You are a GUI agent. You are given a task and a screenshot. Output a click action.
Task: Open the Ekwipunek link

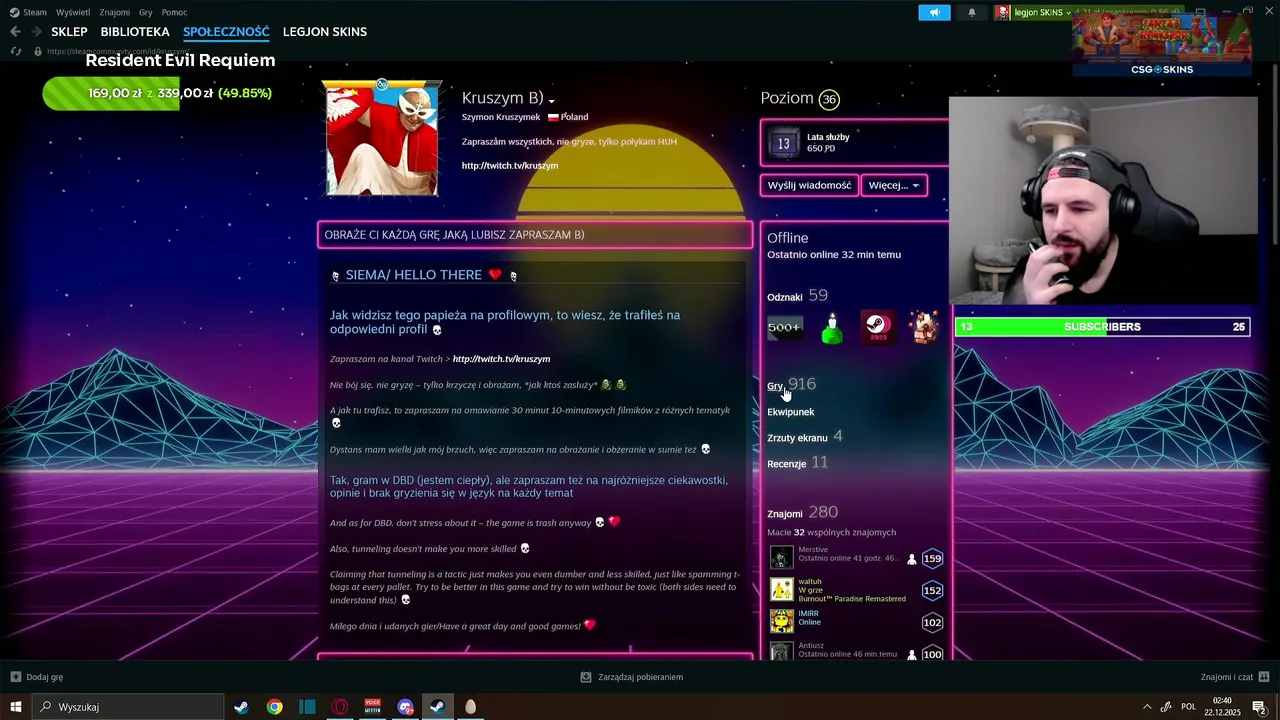(790, 412)
